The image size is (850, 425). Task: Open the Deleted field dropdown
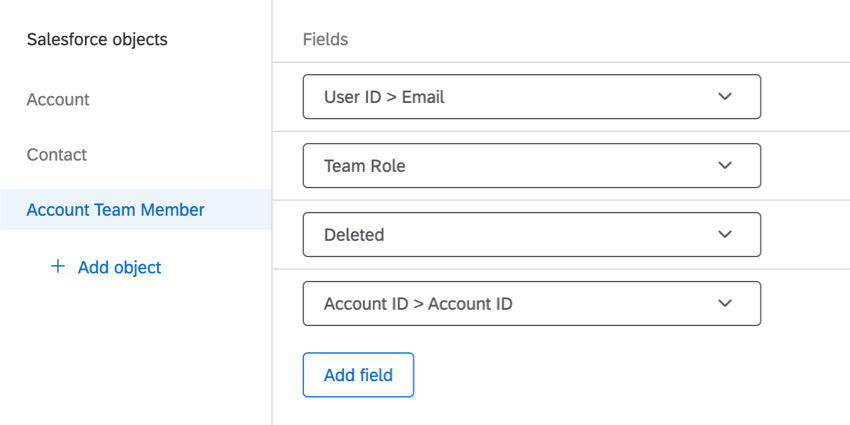point(532,234)
